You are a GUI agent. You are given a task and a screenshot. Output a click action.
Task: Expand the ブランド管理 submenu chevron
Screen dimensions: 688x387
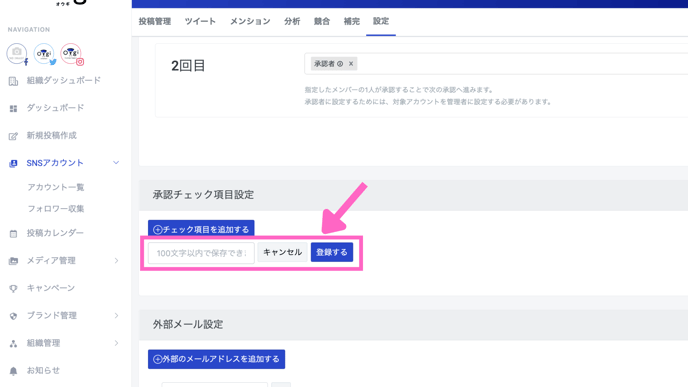pos(116,315)
